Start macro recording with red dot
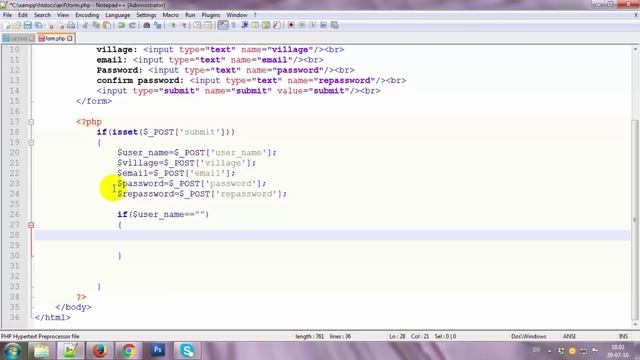640x360 pixels. (291, 25)
